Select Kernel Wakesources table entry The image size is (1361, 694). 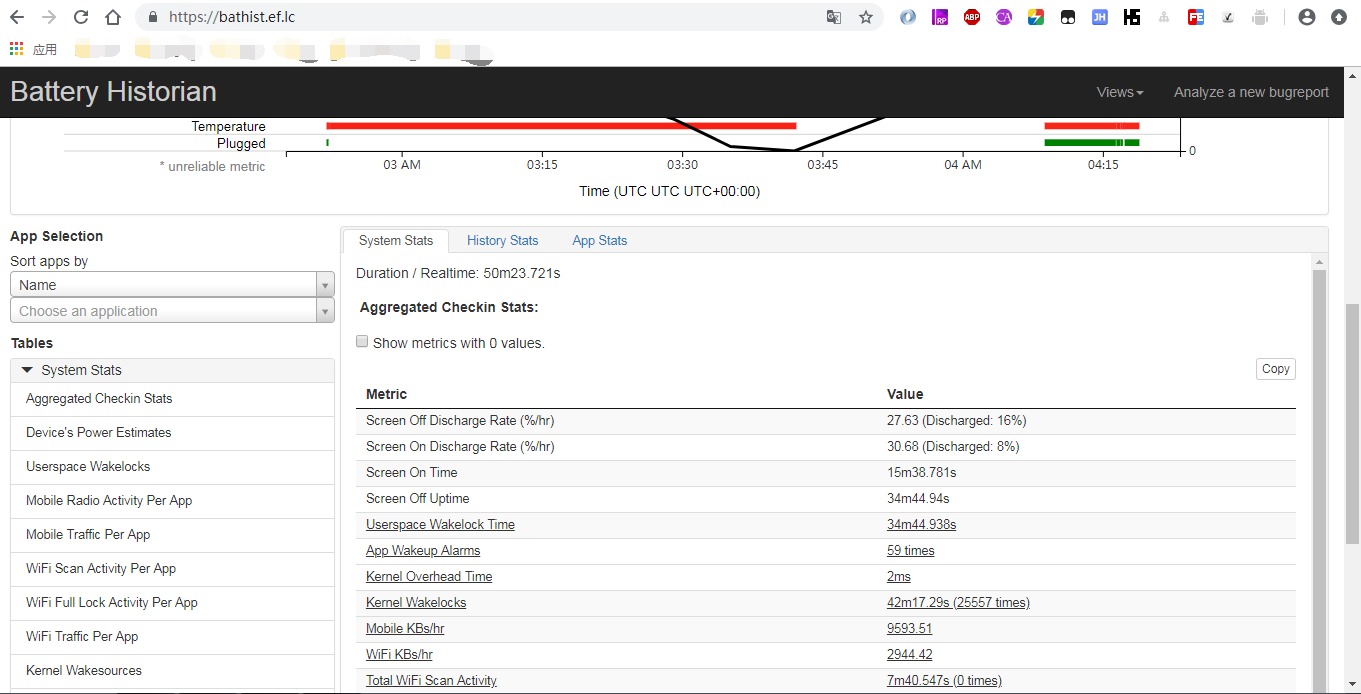point(172,671)
